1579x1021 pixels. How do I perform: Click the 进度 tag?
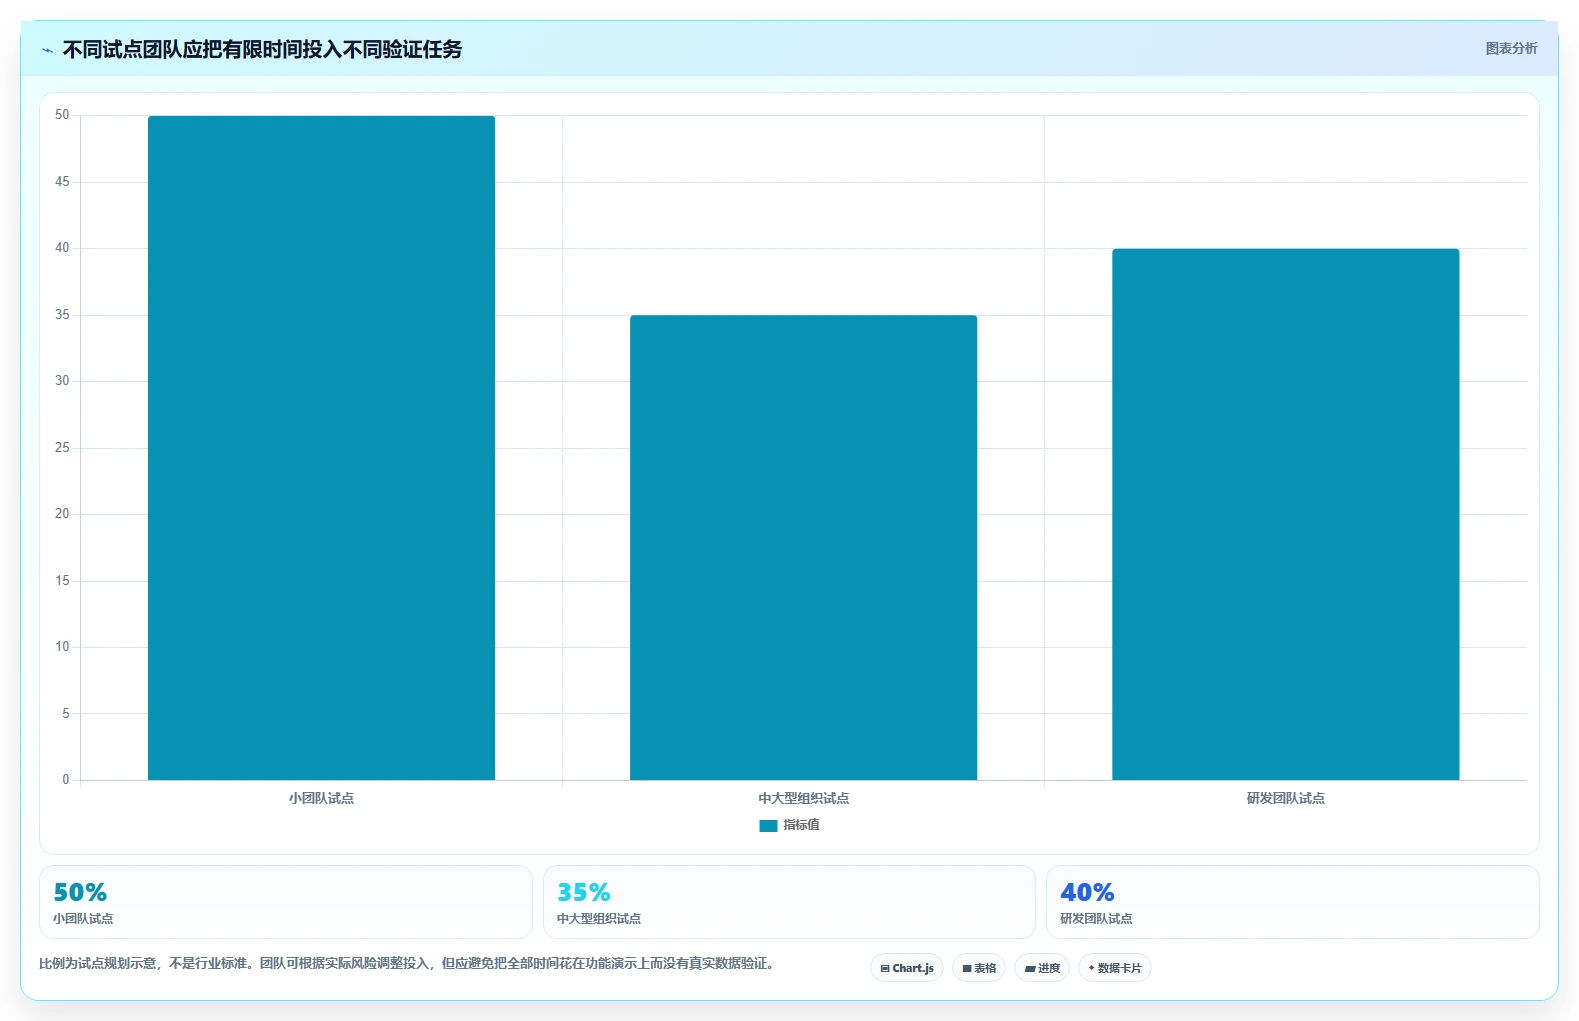pos(1042,968)
